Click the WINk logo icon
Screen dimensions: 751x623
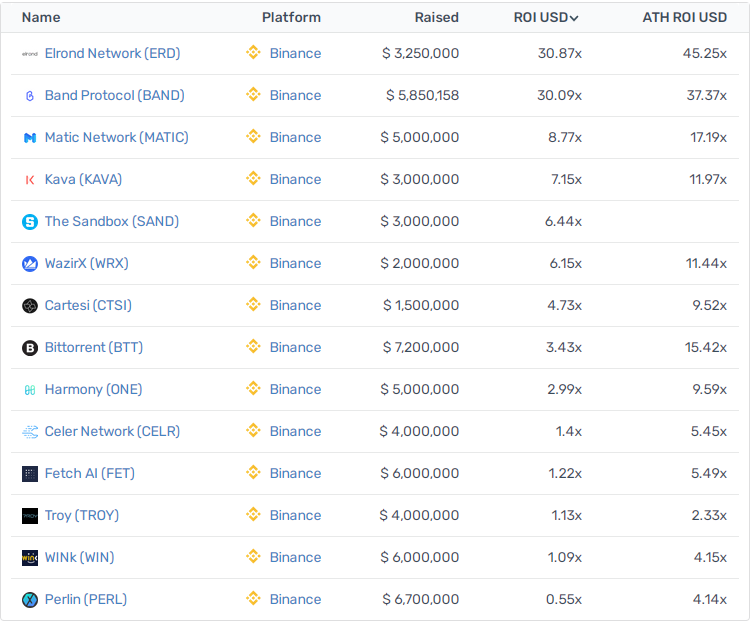30,558
